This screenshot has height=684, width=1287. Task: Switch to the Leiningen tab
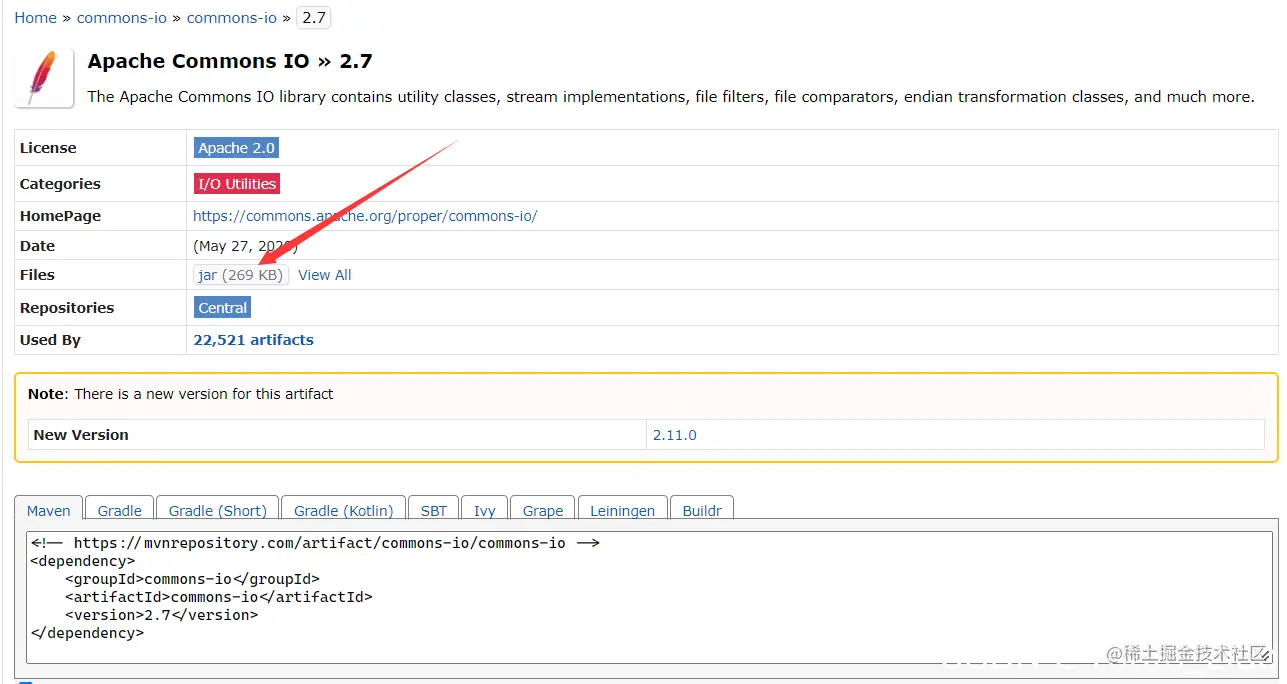623,510
